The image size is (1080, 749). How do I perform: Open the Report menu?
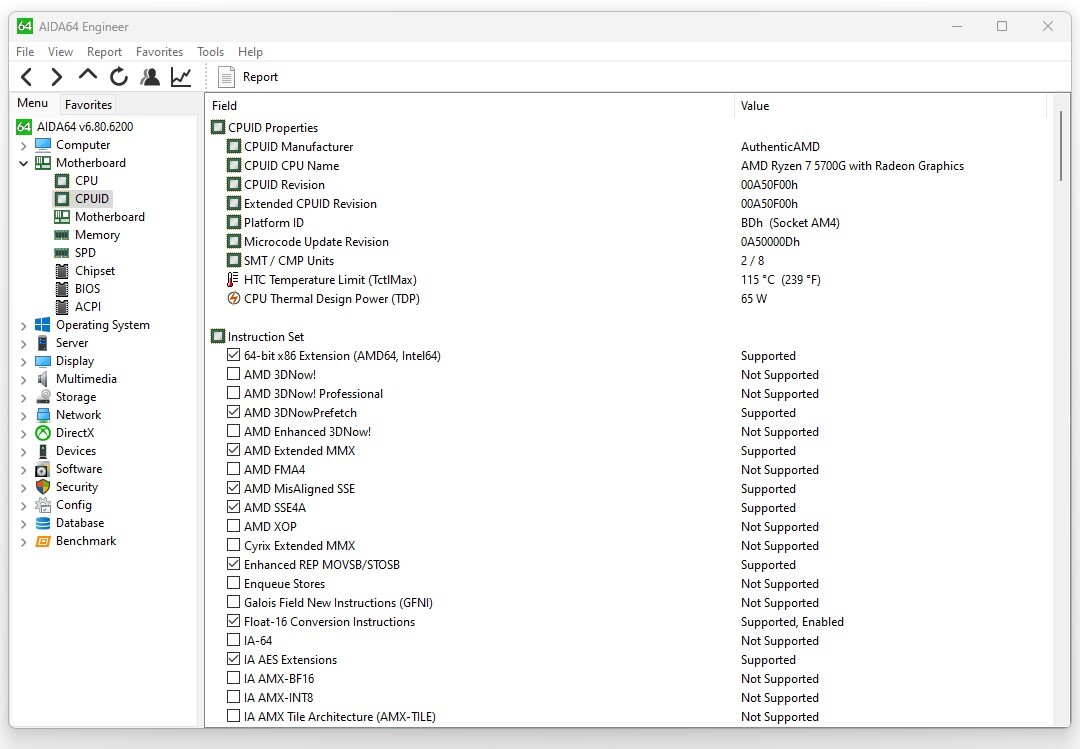[104, 52]
